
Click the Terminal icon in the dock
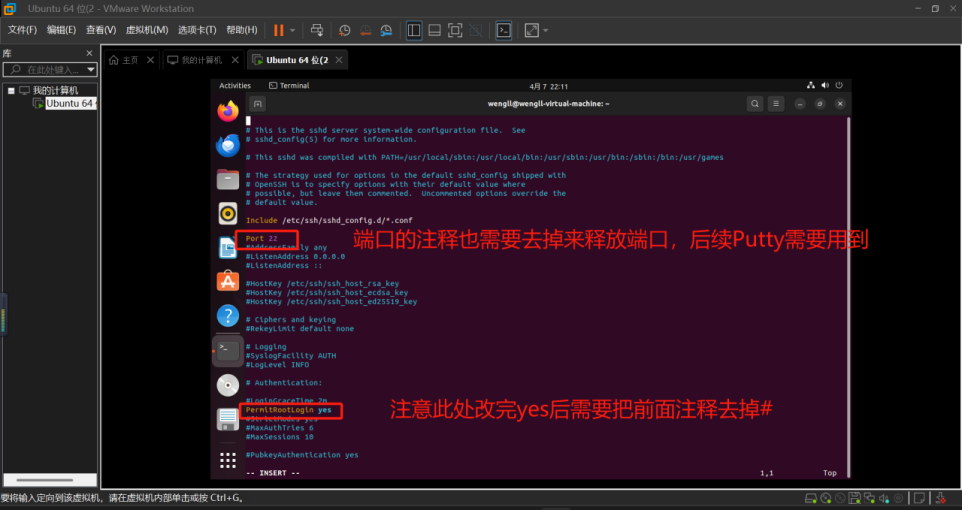pyautogui.click(x=228, y=350)
